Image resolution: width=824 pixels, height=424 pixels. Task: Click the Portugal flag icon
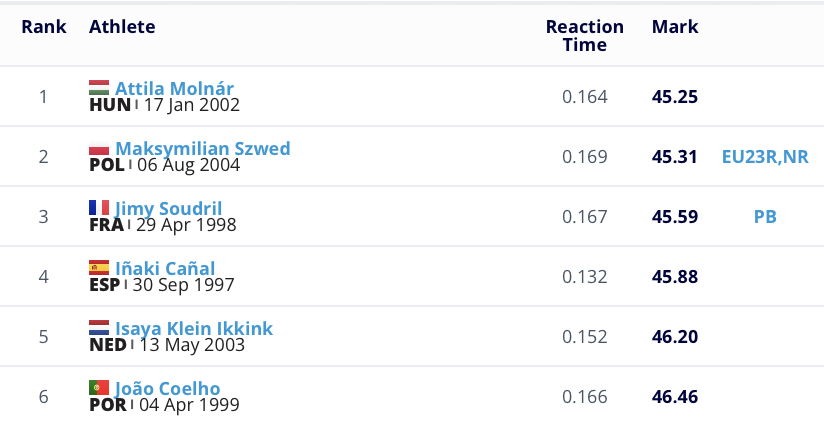tap(99, 387)
